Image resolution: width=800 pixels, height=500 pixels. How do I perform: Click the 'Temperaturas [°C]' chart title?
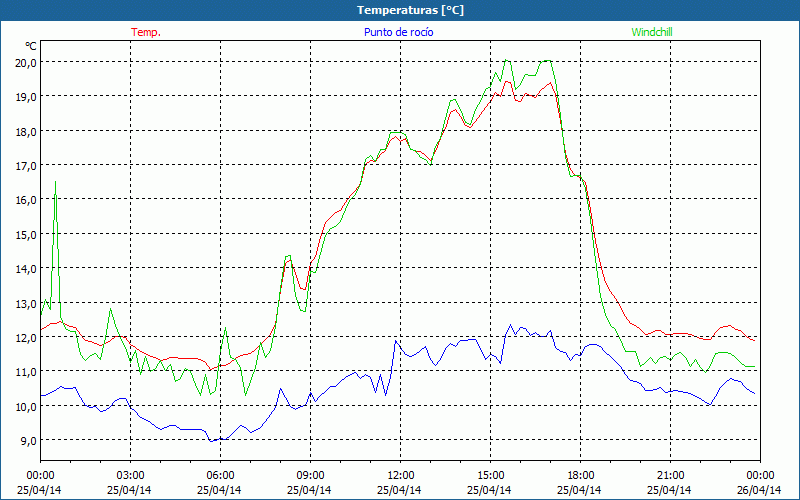click(410, 10)
